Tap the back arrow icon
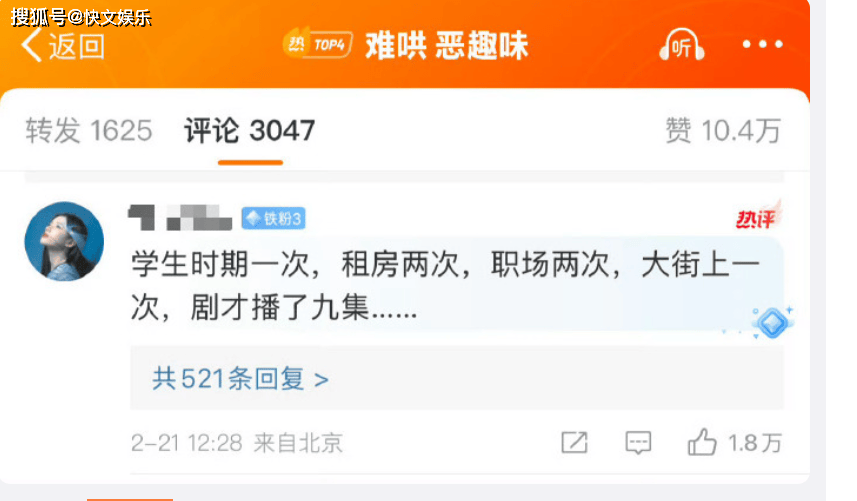Screen dimensions: 857x501 pos(32,45)
